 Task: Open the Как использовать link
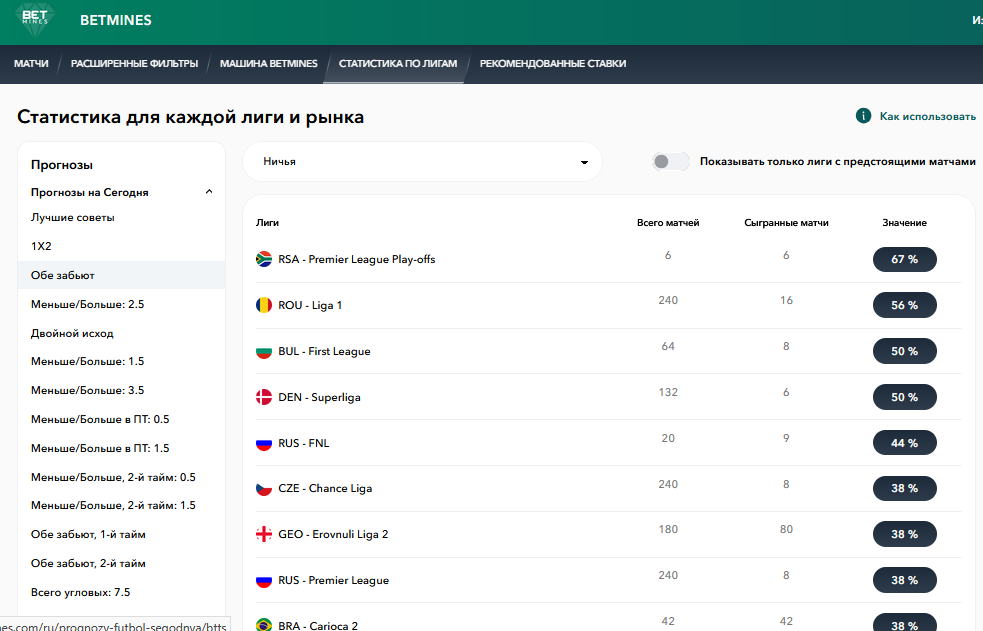(x=927, y=116)
